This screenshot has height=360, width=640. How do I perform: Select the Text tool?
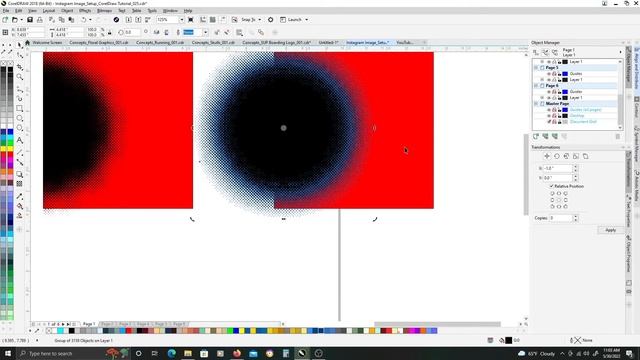pos(20,140)
